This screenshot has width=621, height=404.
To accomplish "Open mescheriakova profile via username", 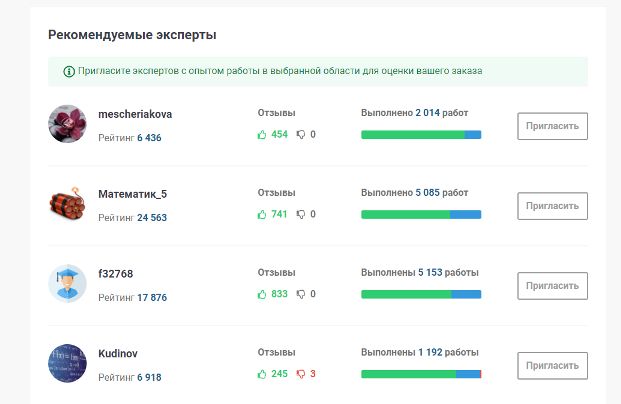I will [x=137, y=114].
